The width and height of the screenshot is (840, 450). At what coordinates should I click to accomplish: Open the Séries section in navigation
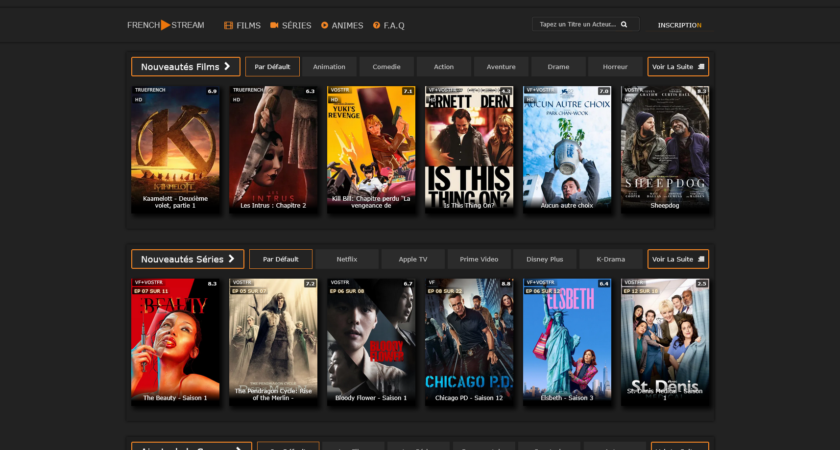click(291, 25)
